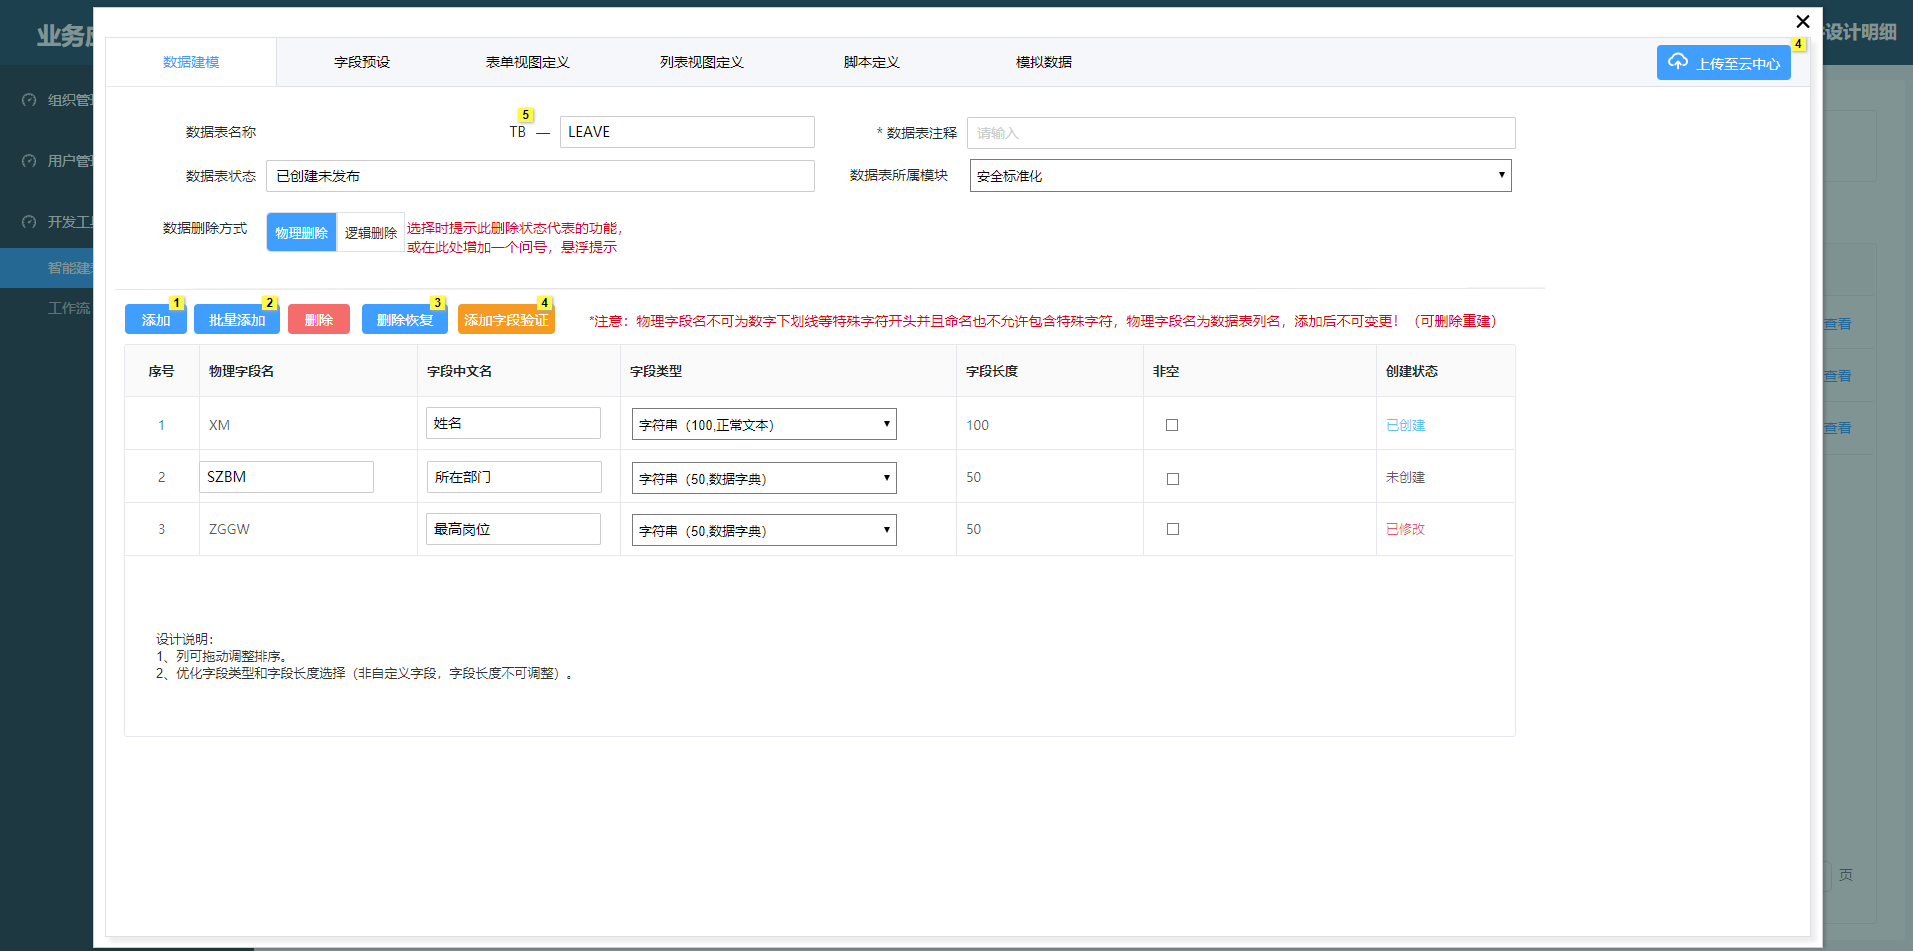Switch to the 字段预设 tab
1913x951 pixels.
(362, 62)
